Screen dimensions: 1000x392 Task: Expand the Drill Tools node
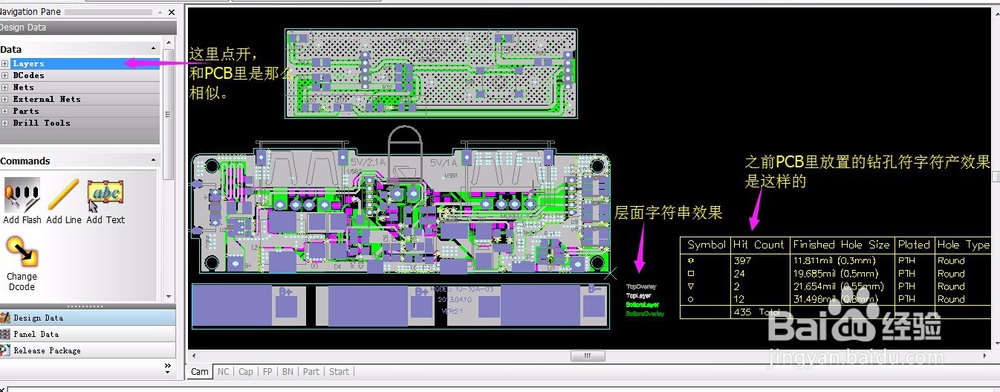pyautogui.click(x=4, y=123)
